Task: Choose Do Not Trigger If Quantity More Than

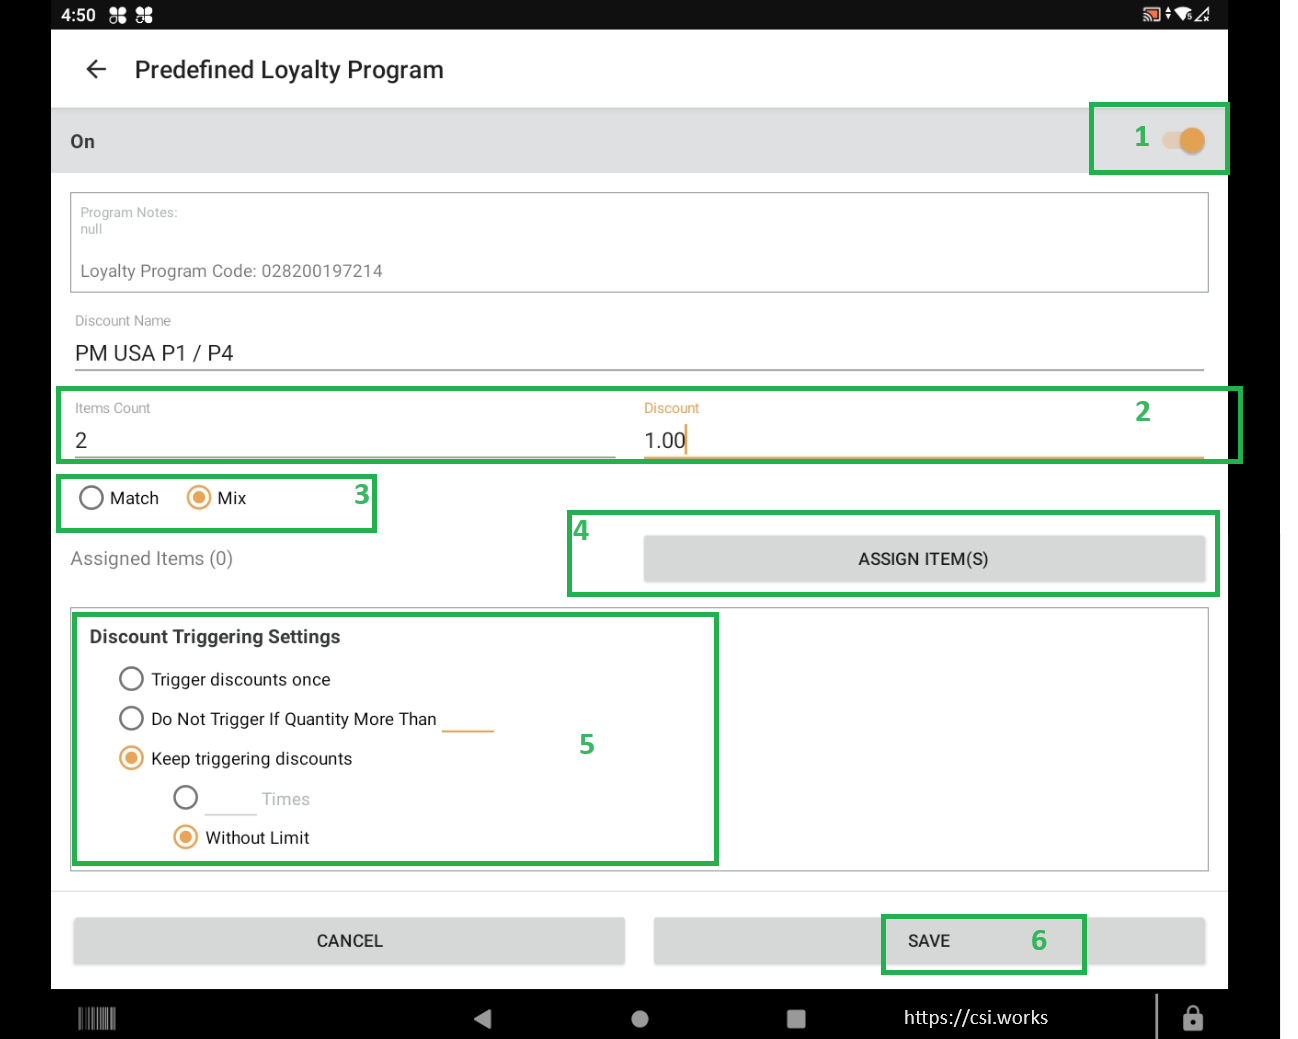Action: coord(131,718)
